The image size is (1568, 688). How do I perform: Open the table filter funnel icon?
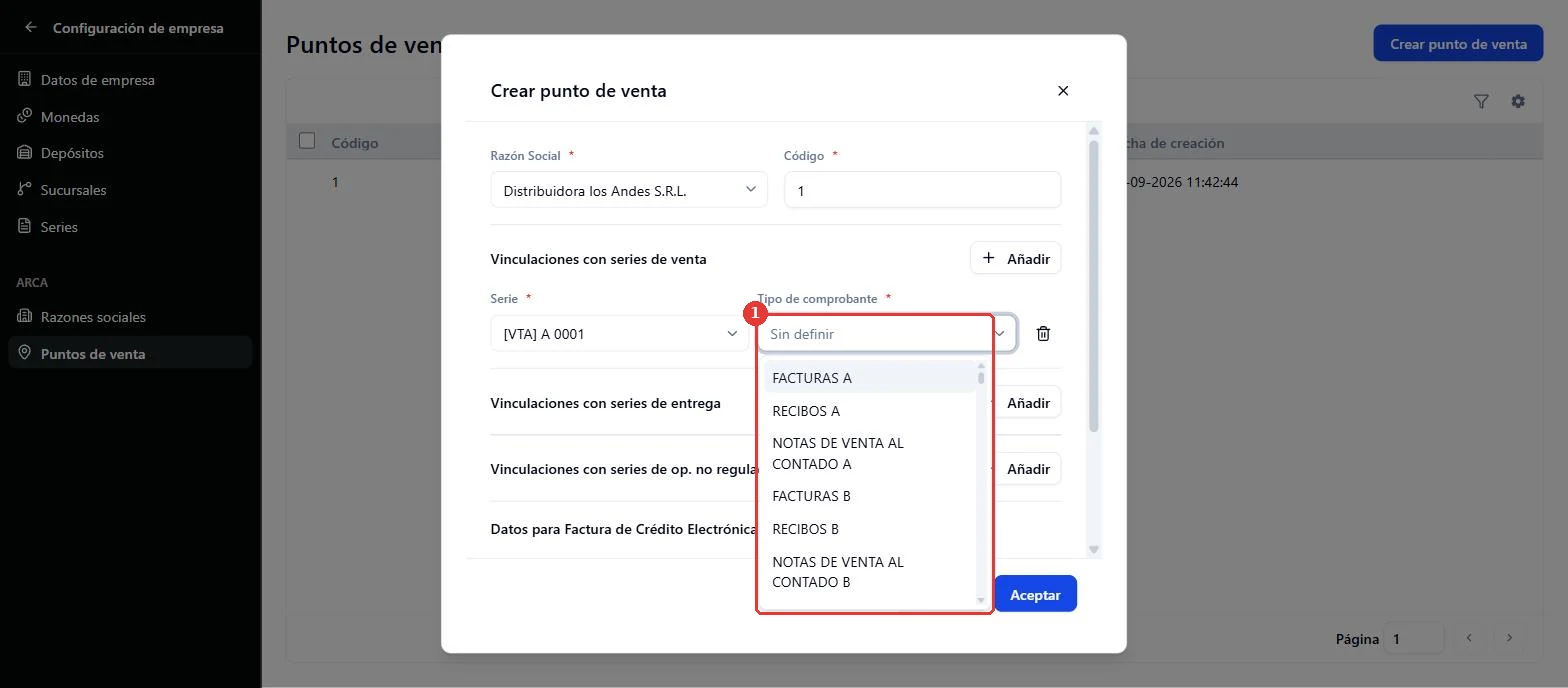tap(1481, 101)
